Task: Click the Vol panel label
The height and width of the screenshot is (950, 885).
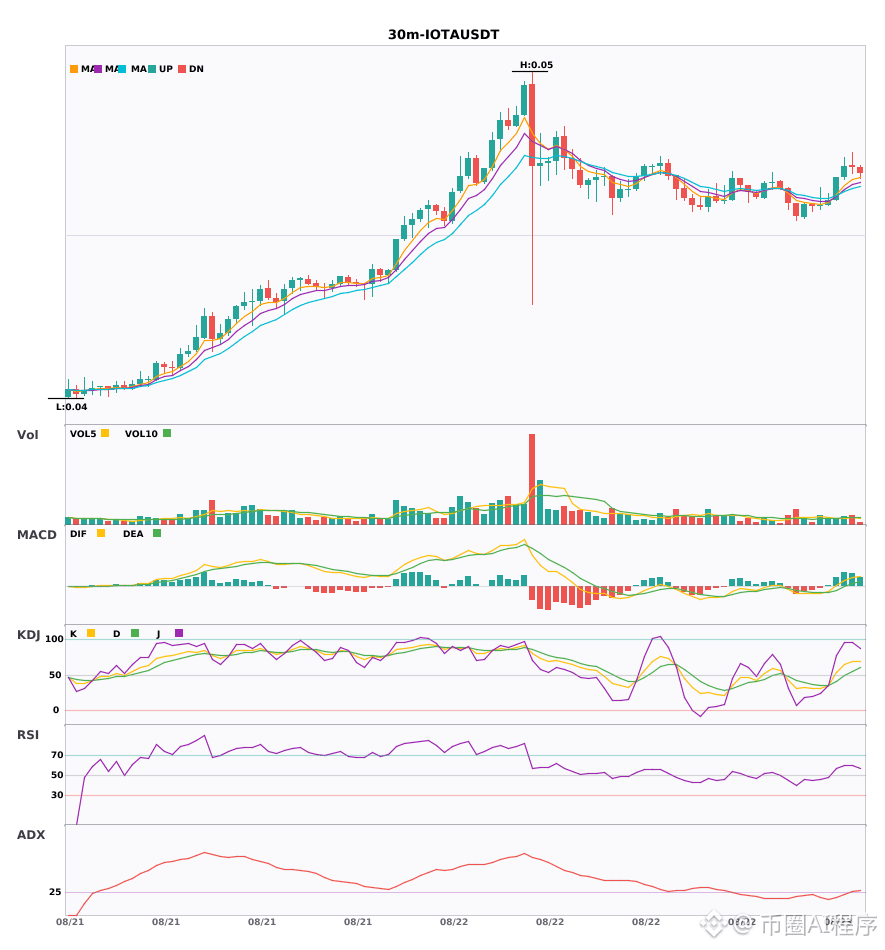Action: tap(27, 435)
